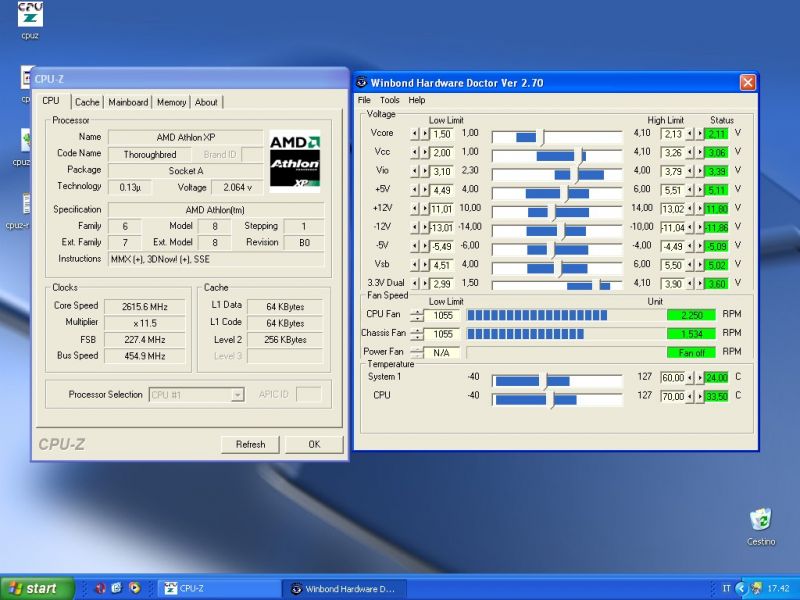This screenshot has height=600, width=800.
Task: Click the Chassis Fan low limit spinner
Action: coord(417,334)
